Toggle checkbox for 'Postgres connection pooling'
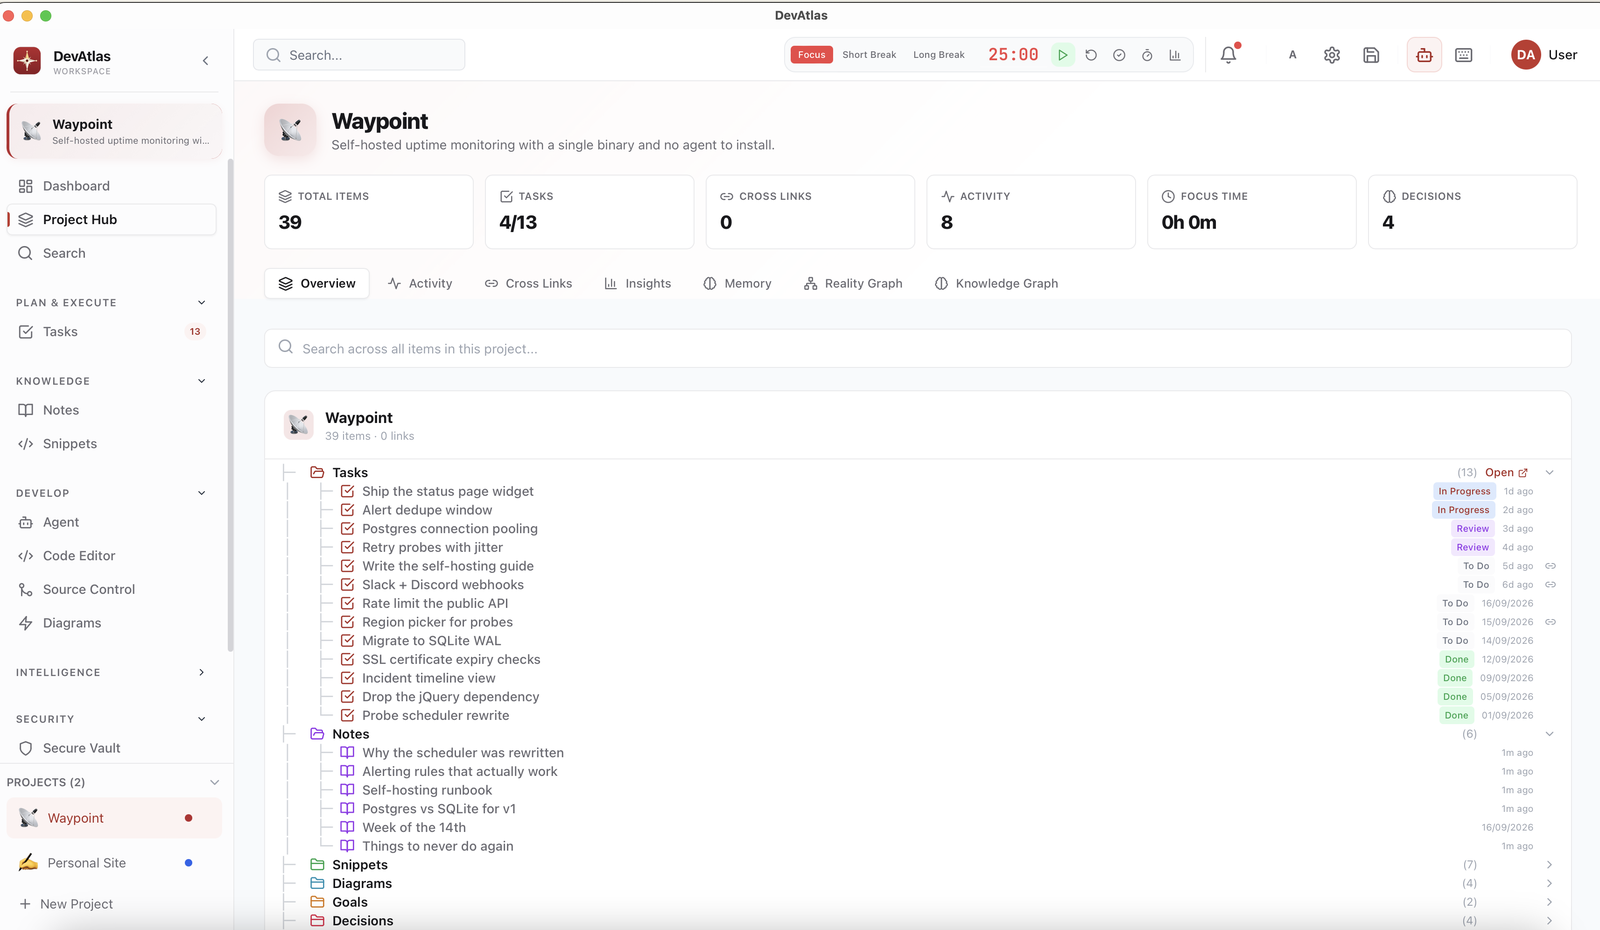This screenshot has width=1600, height=930. tap(348, 529)
